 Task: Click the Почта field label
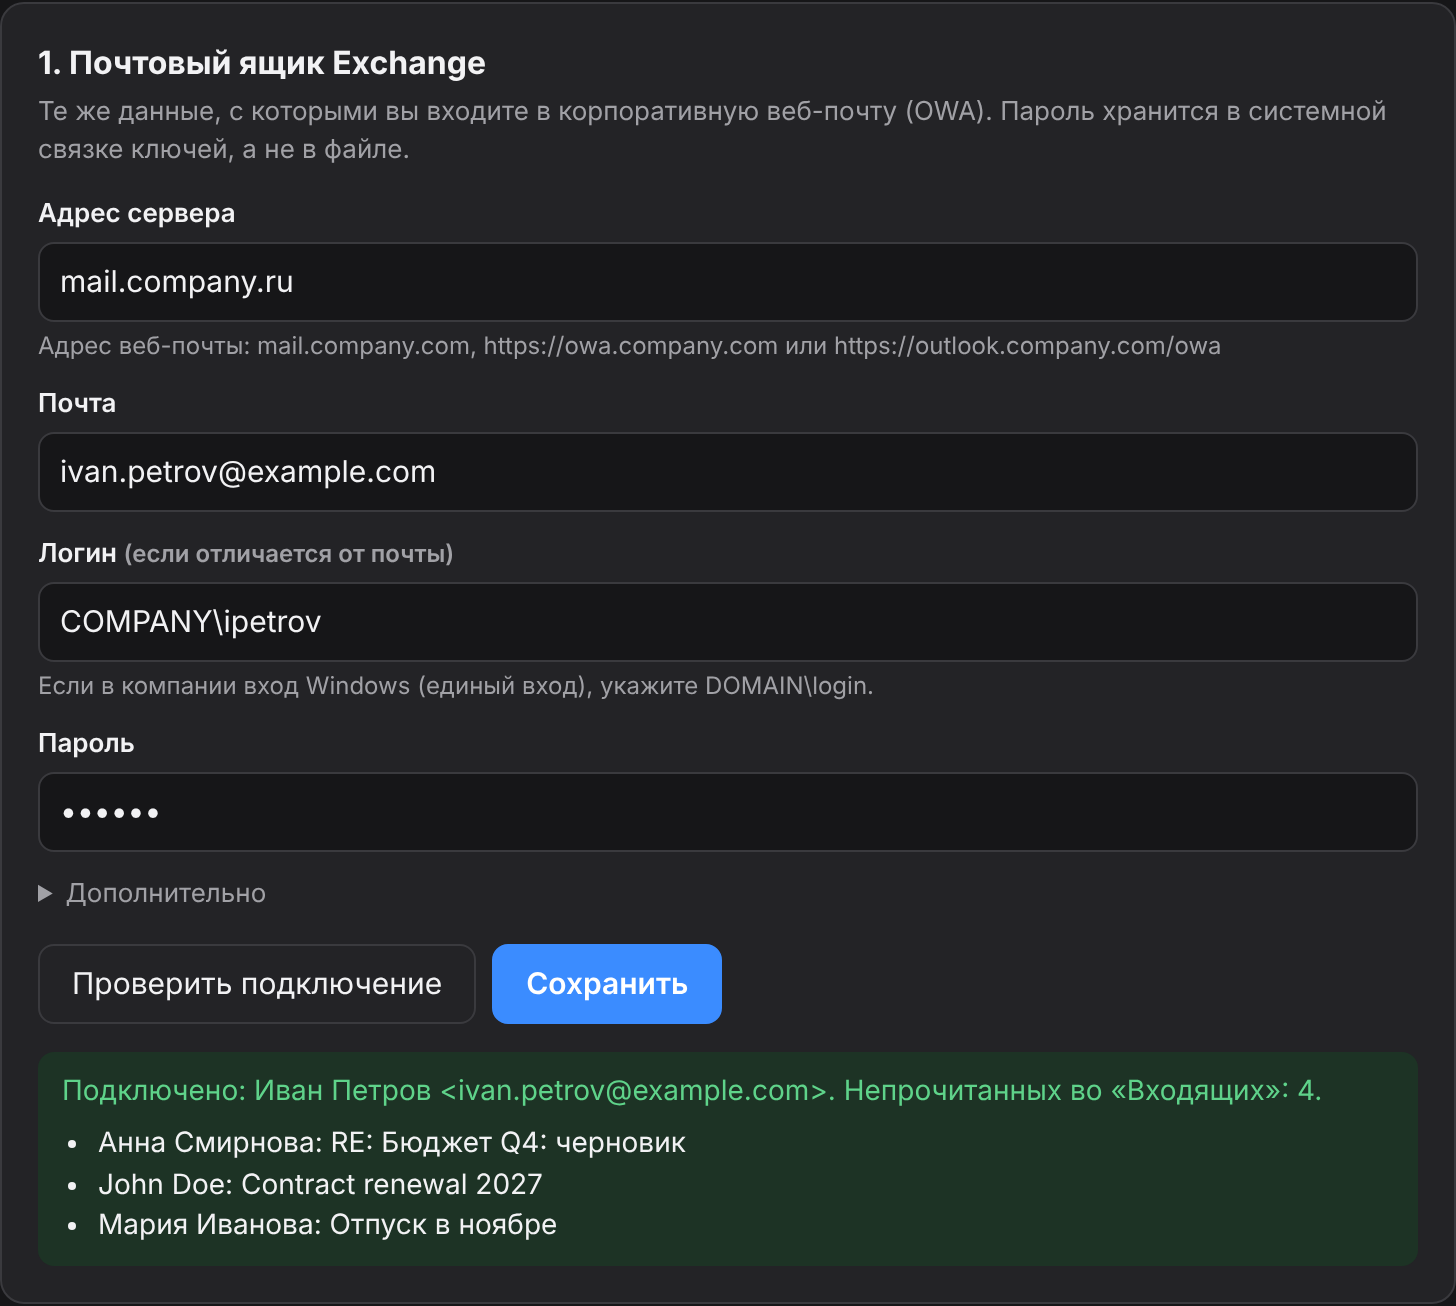coord(77,403)
